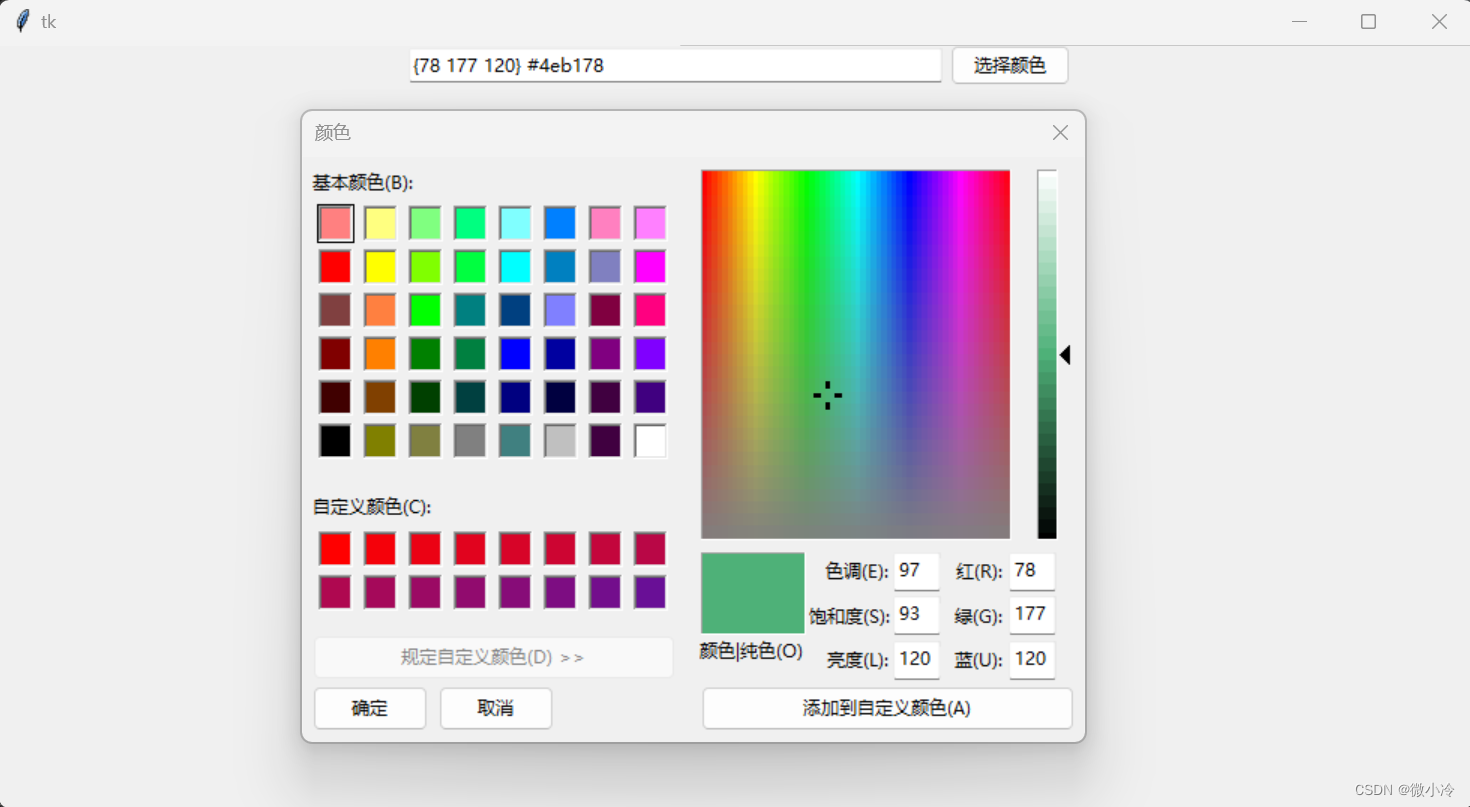Screen dimensions: 1470x807
Task: Select the last custom swatch in first row
Action: (x=650, y=549)
